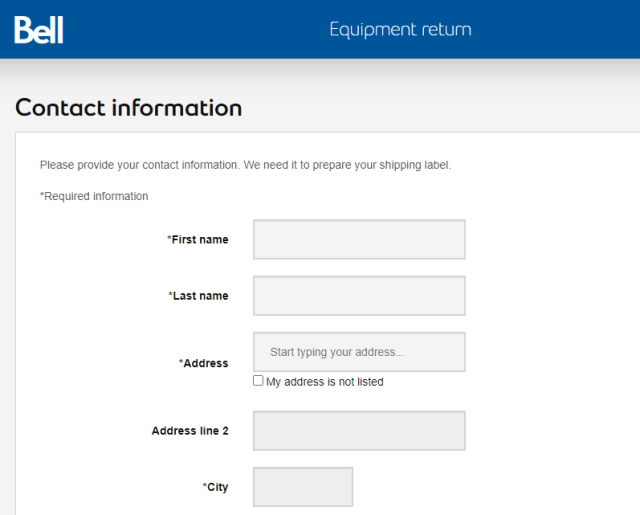640x515 pixels.
Task: Click the Equipment return header title
Action: (x=400, y=30)
